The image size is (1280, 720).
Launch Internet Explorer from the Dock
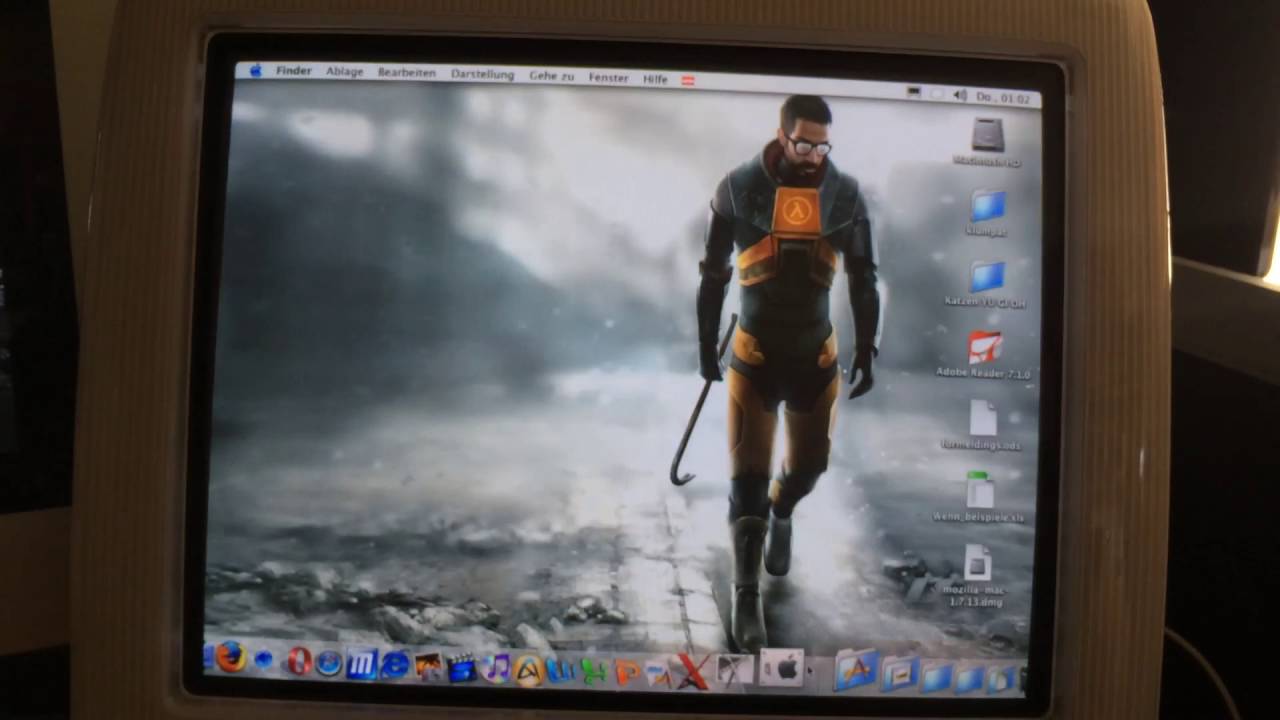[395, 664]
